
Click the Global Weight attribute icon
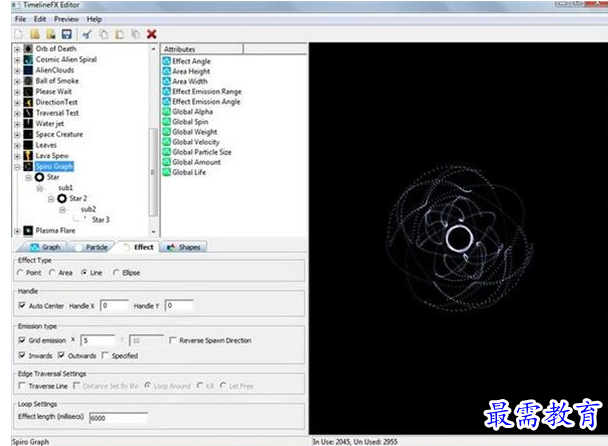click(x=167, y=131)
